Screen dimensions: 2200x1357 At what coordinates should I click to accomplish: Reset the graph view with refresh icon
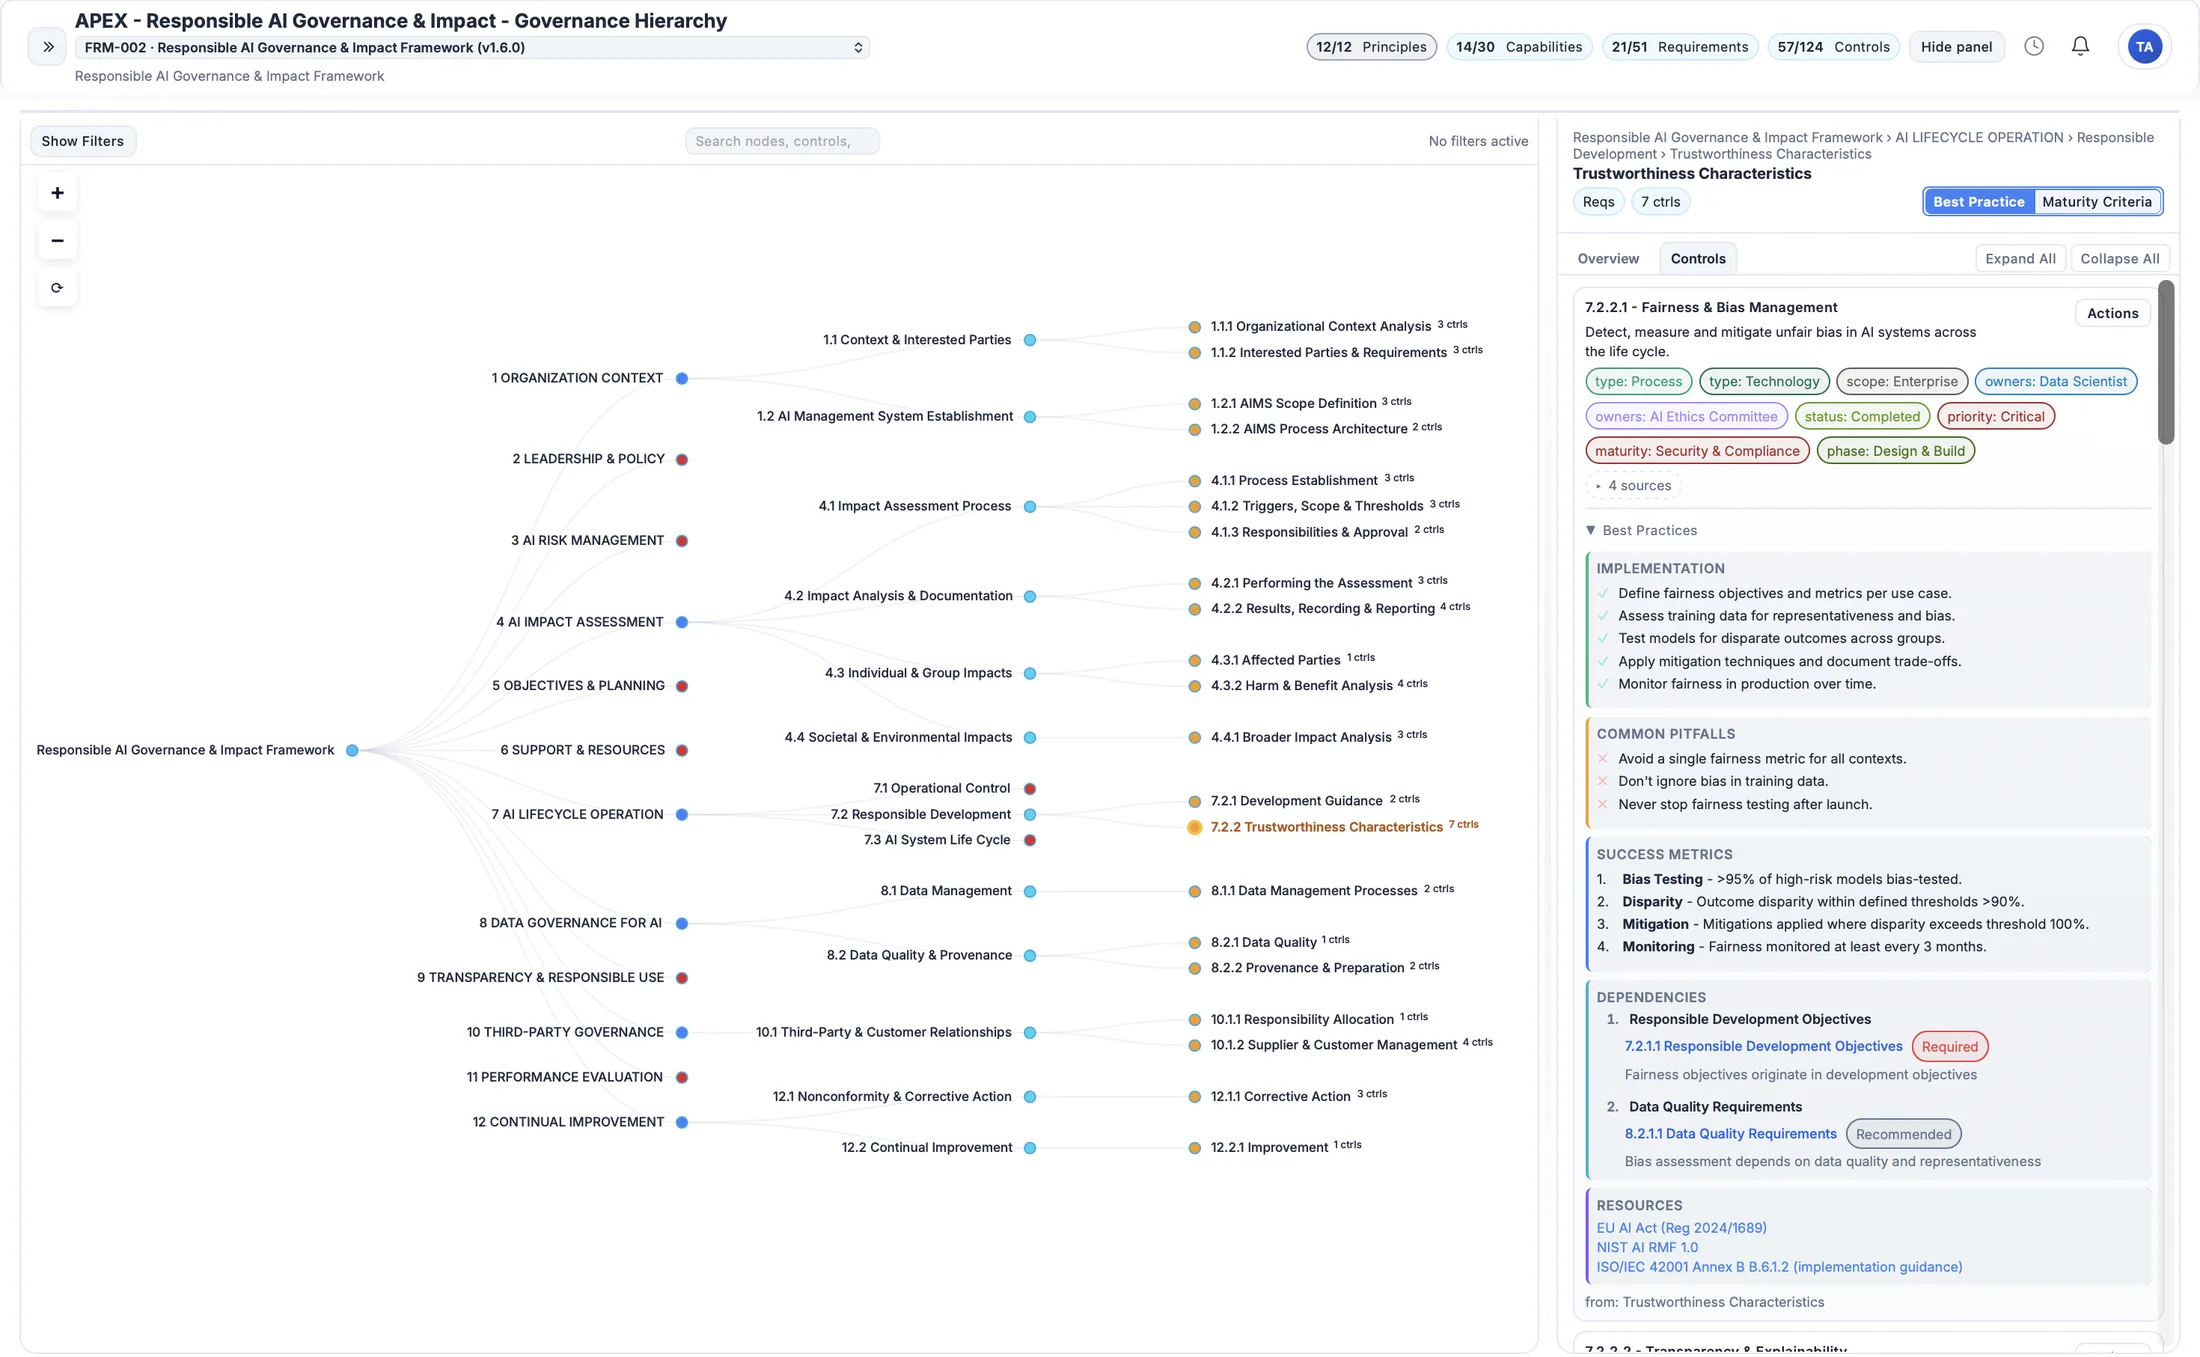57,288
